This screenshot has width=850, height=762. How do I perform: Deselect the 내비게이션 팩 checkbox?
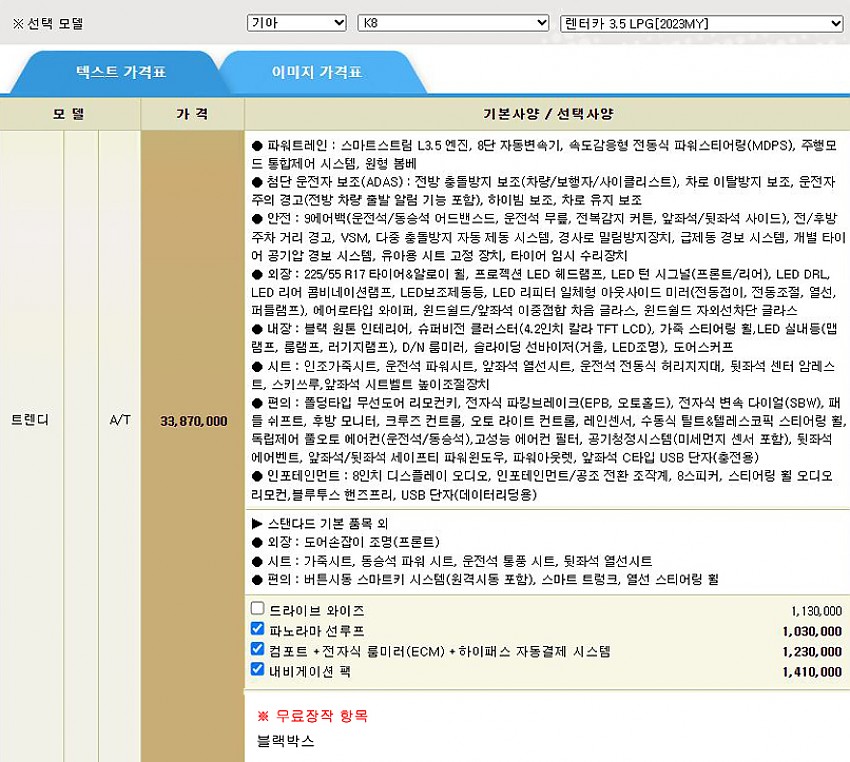tap(258, 670)
